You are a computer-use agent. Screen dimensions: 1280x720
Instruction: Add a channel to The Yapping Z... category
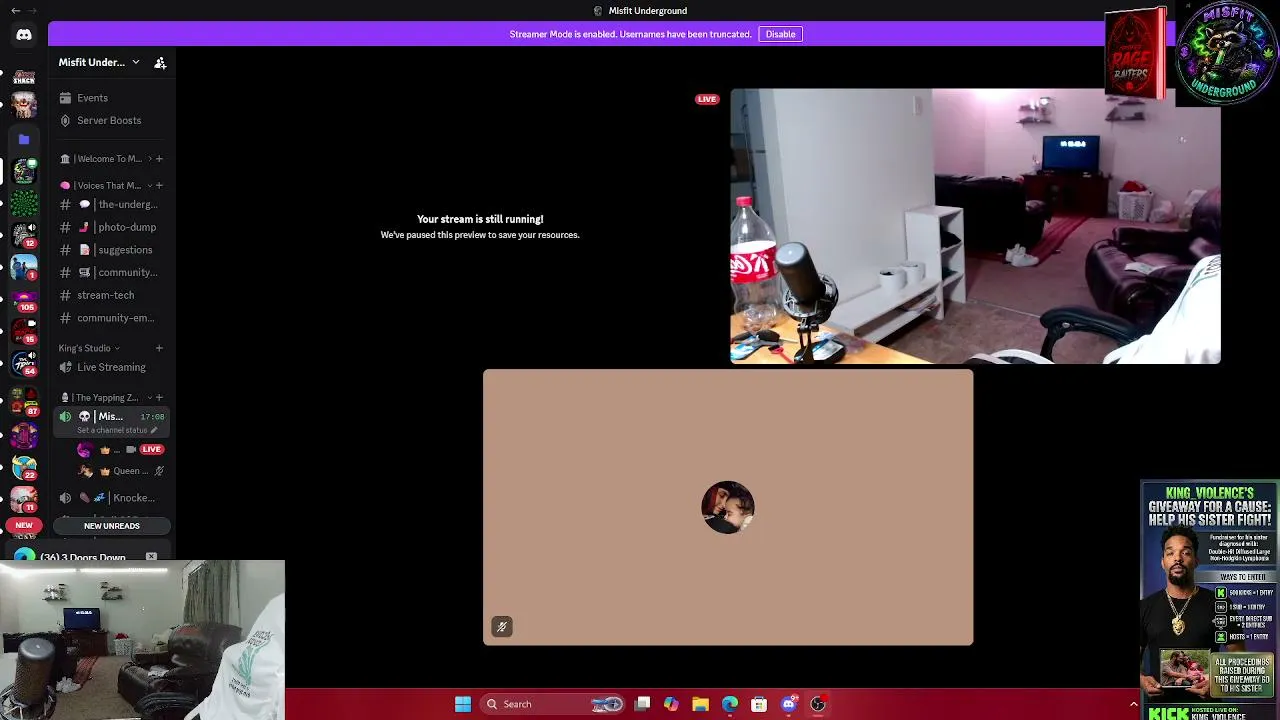tap(159, 397)
